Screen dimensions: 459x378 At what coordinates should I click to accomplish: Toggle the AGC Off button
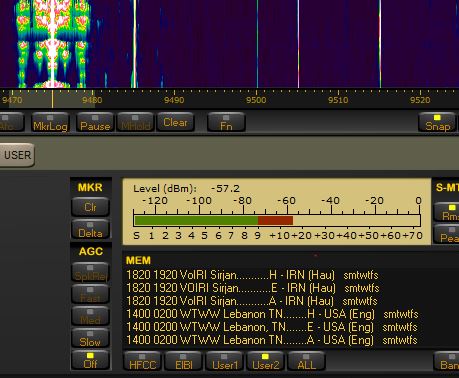pyautogui.click(x=90, y=360)
